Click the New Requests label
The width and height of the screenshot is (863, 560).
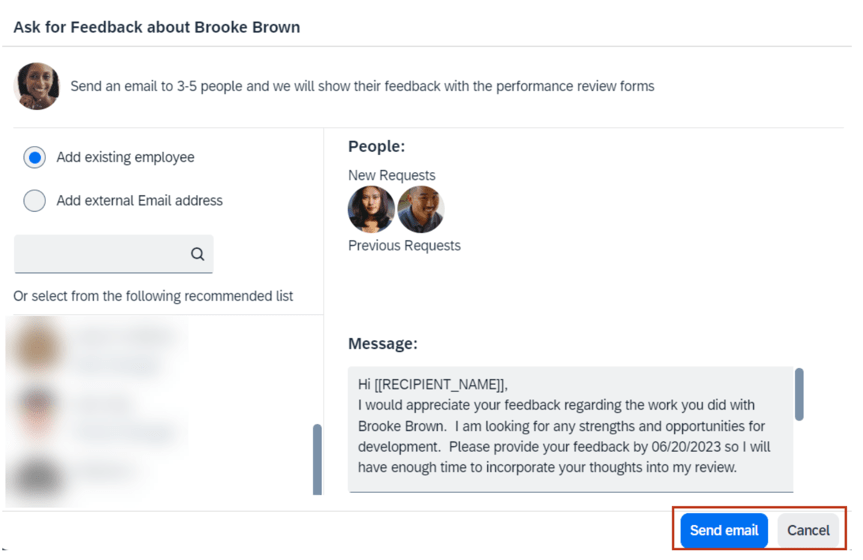click(391, 175)
